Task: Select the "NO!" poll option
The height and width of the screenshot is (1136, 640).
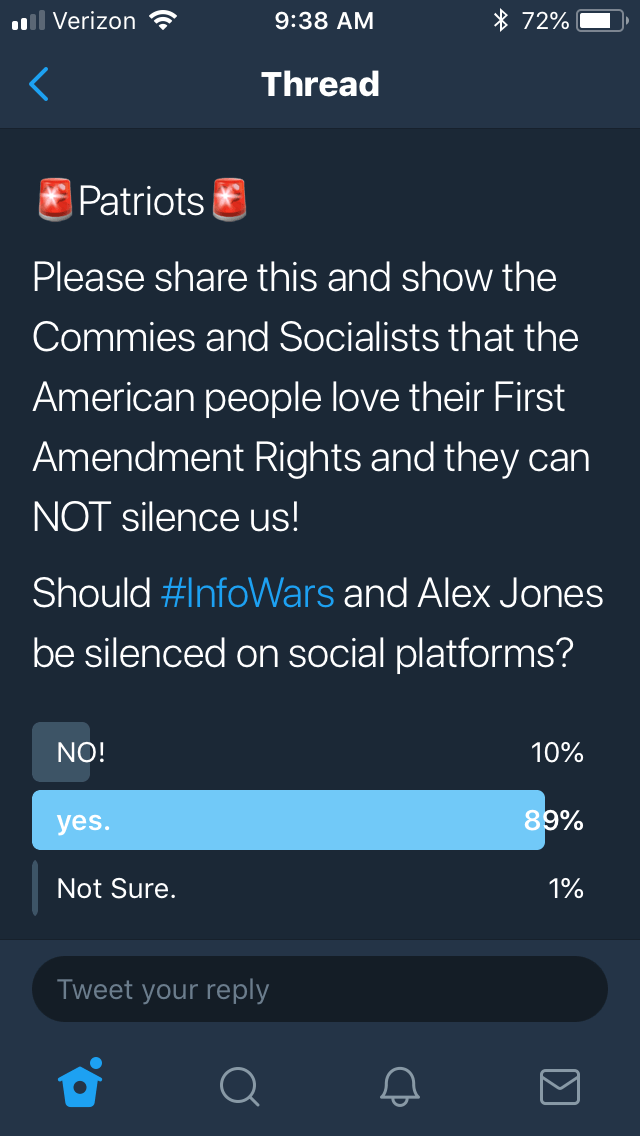Action: [x=81, y=752]
